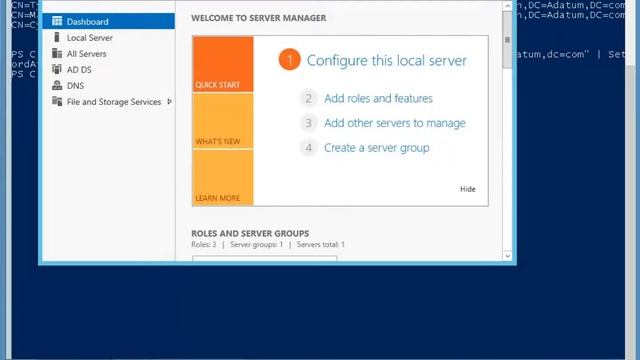This screenshot has height=360, width=640.
Task: Select the WHAT'S NEW tile
Action: click(x=223, y=120)
